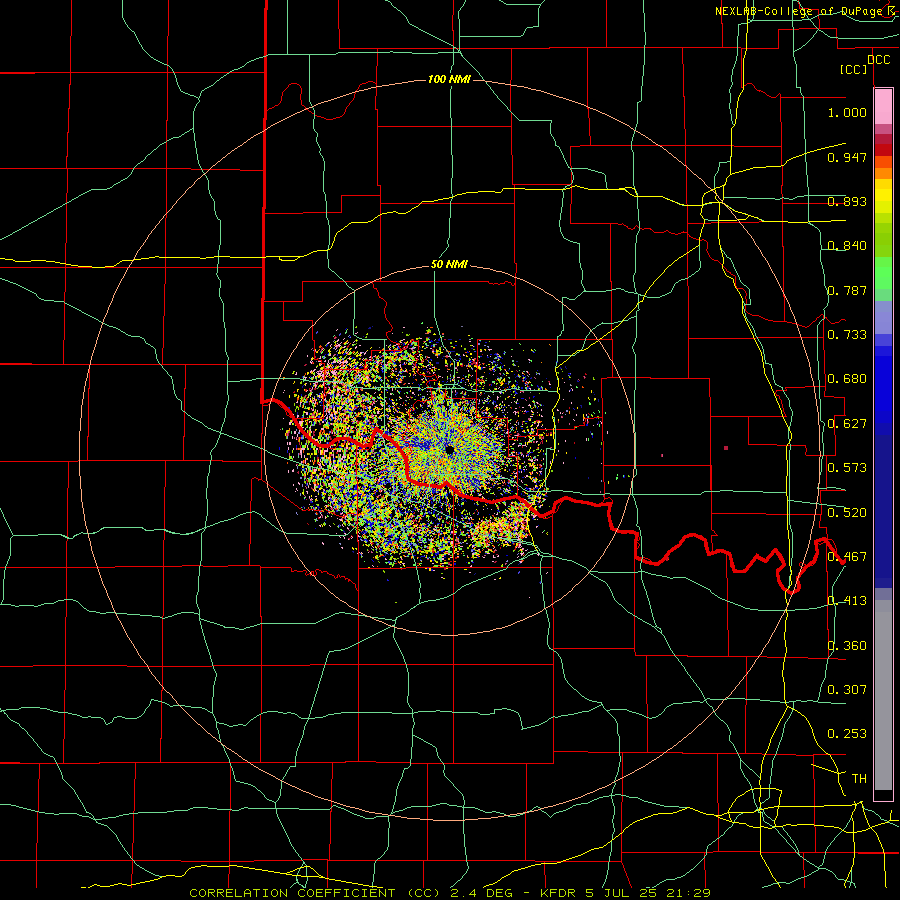Click the CORRELATION COEFFICIENT (CC) caption
Screen dimensions: 900x900
313,893
